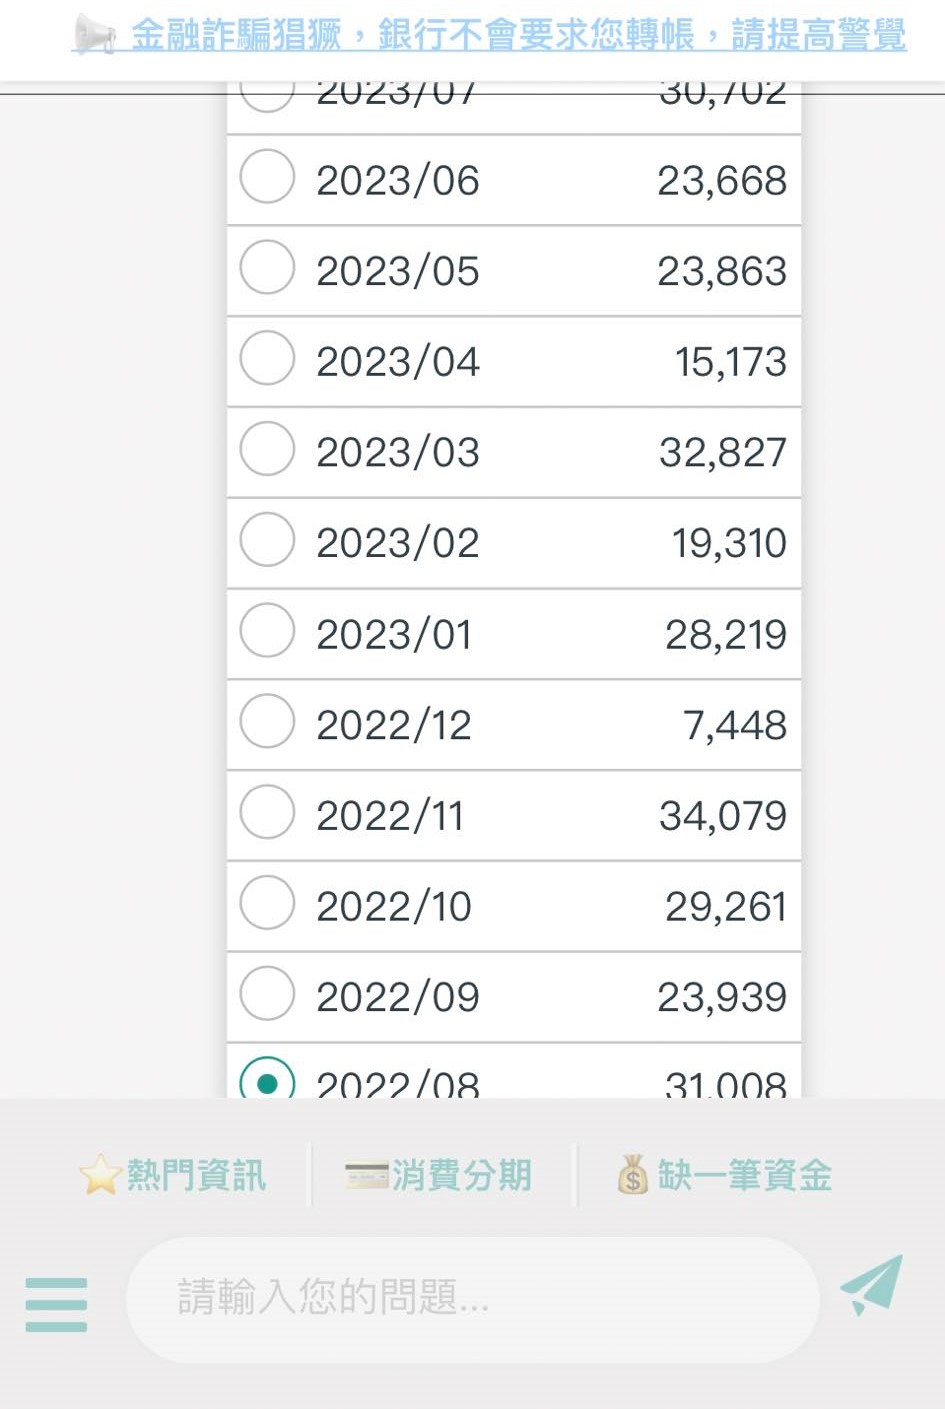Tap the megaphone announcement icon
This screenshot has height=1409, width=945.
click(95, 35)
